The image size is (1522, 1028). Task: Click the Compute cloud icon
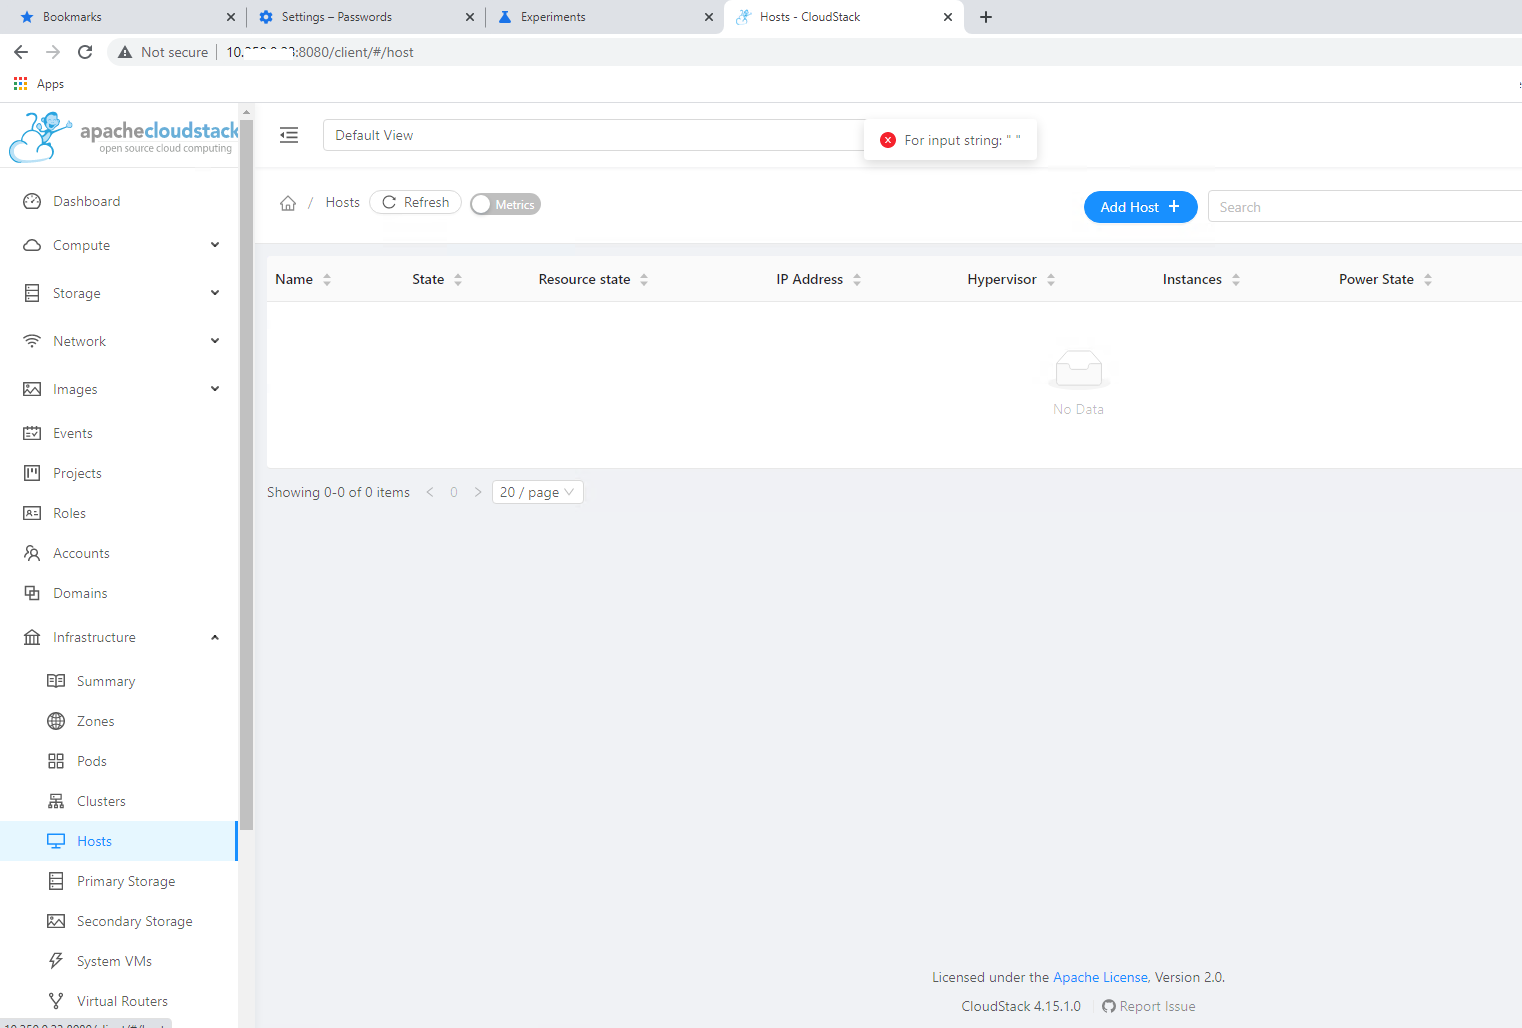(32, 245)
